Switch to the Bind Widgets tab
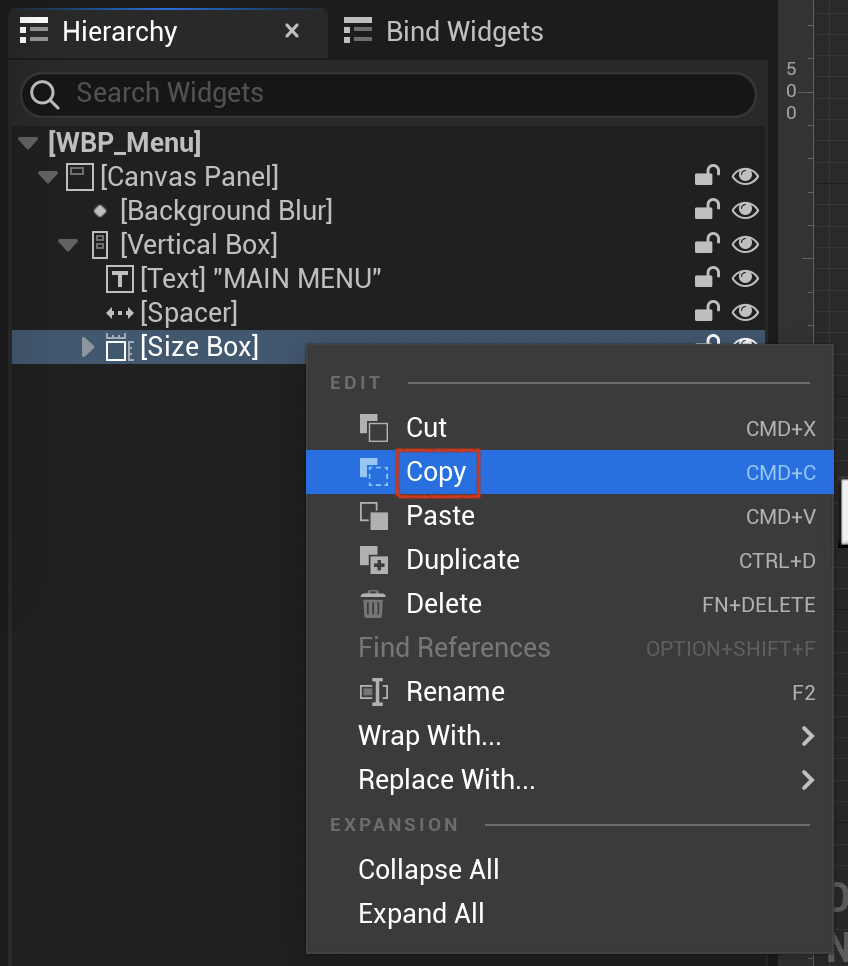Viewport: 848px width, 966px height. coord(444,31)
